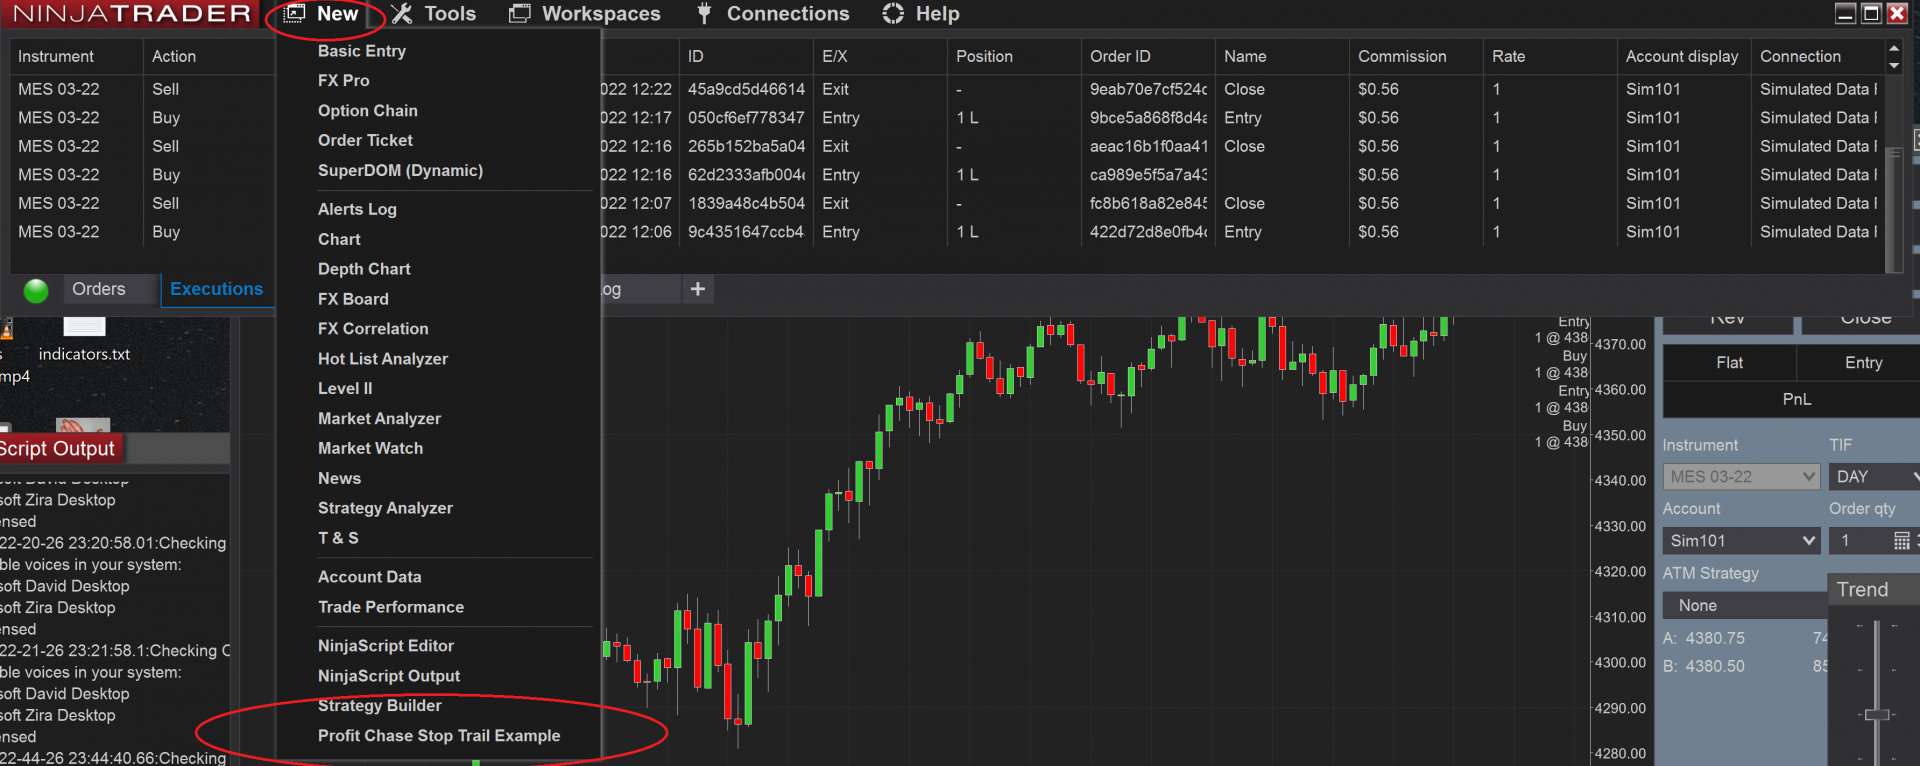Open the Help menu

(x=921, y=14)
